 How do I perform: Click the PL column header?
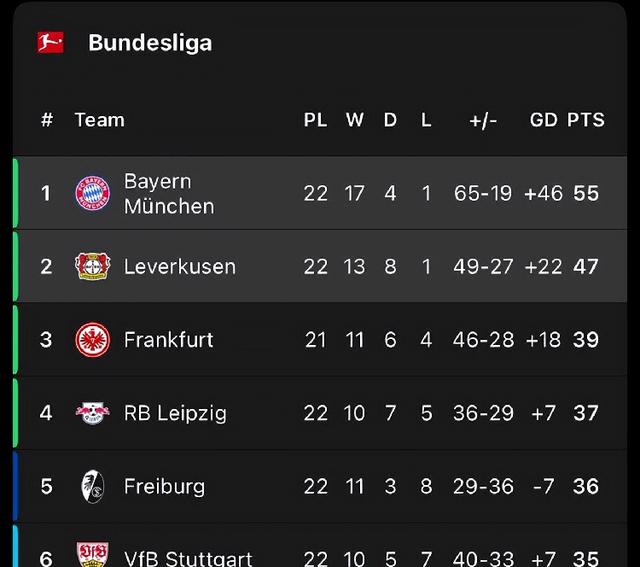coord(316,120)
